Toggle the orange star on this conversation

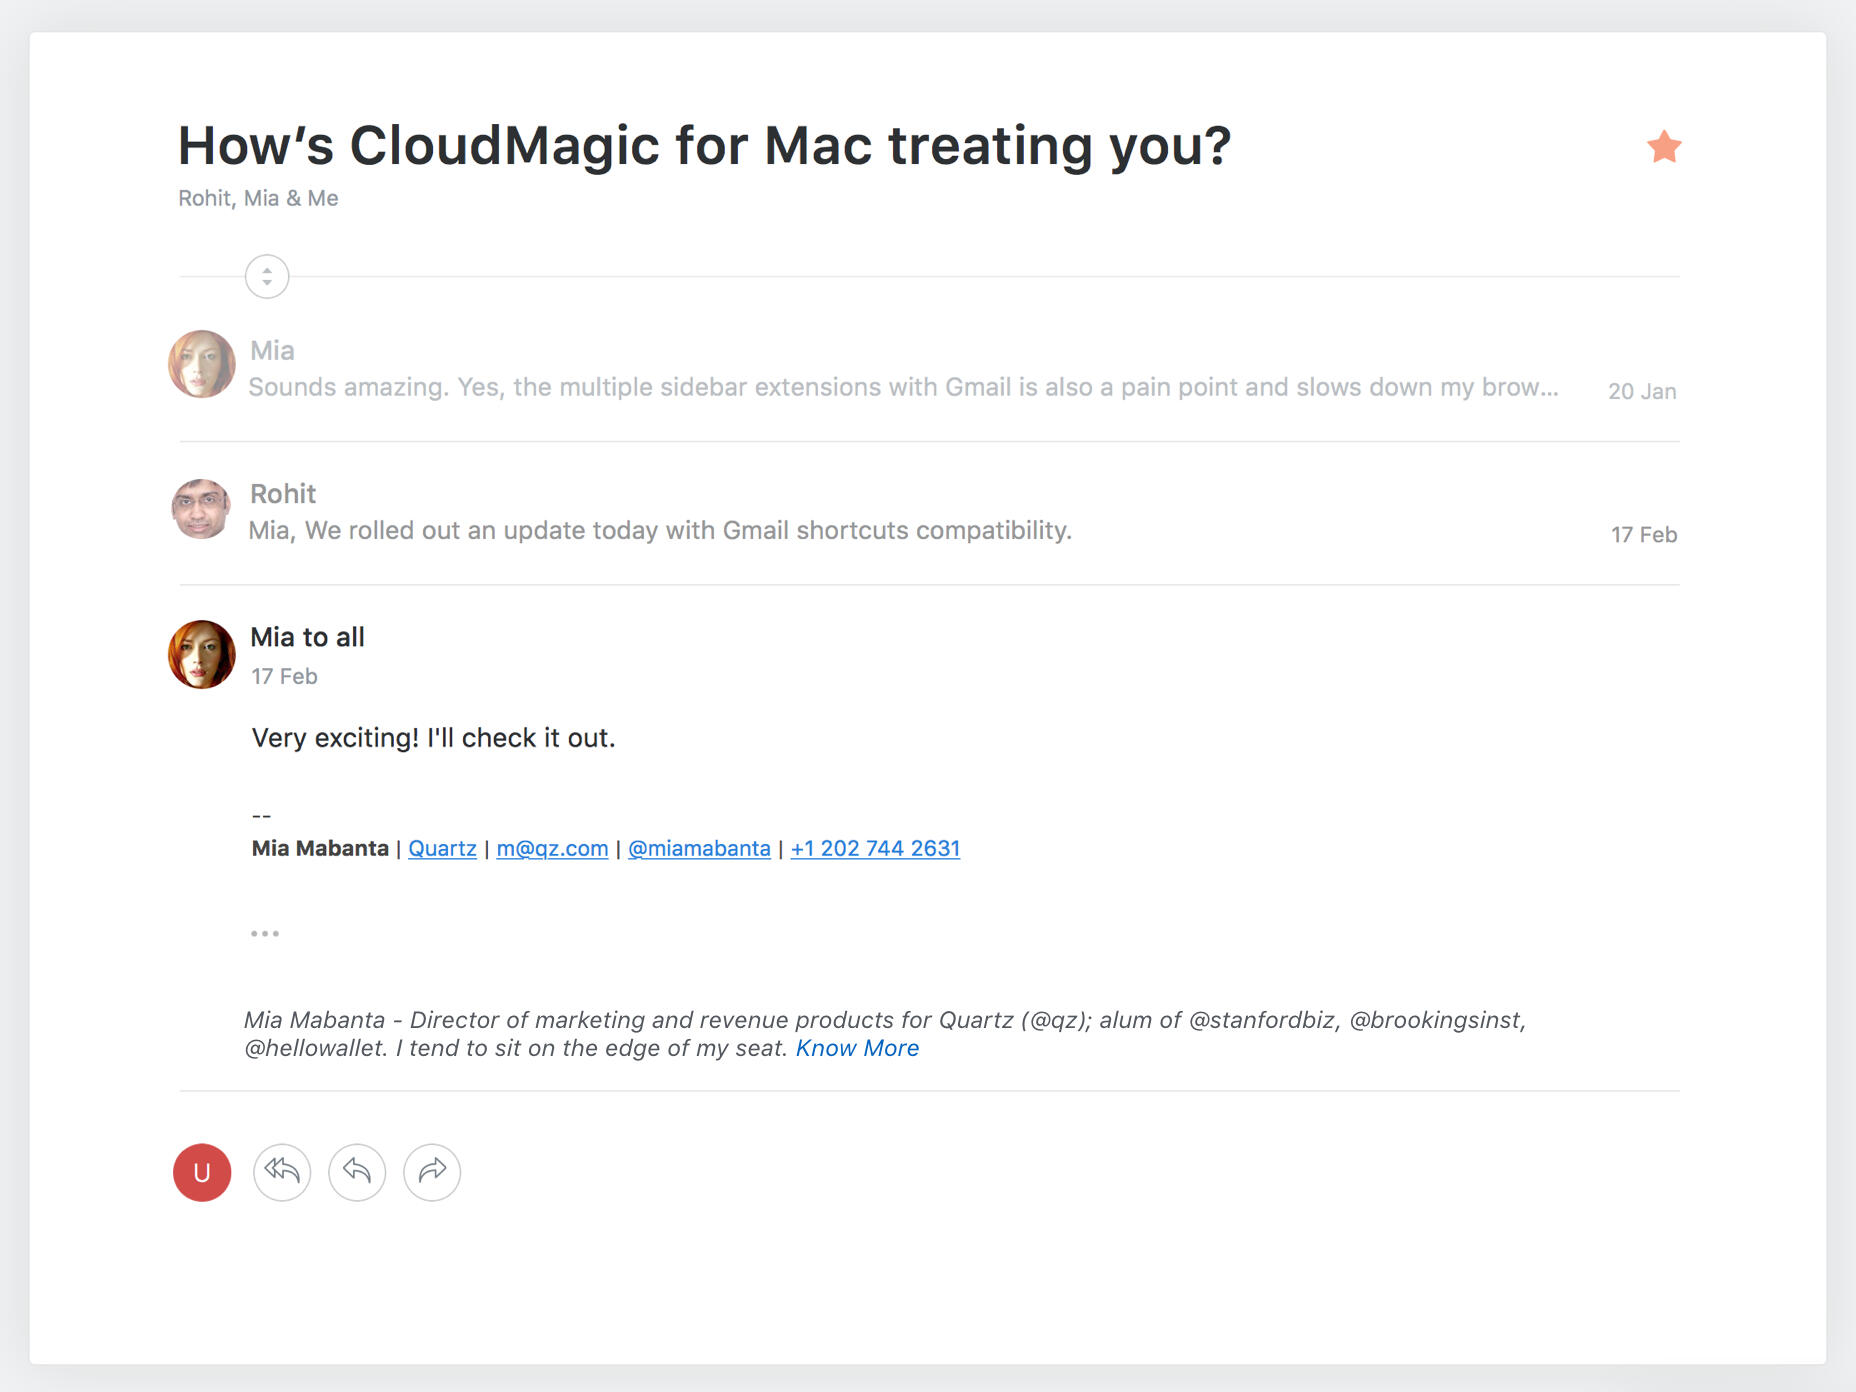click(1664, 147)
